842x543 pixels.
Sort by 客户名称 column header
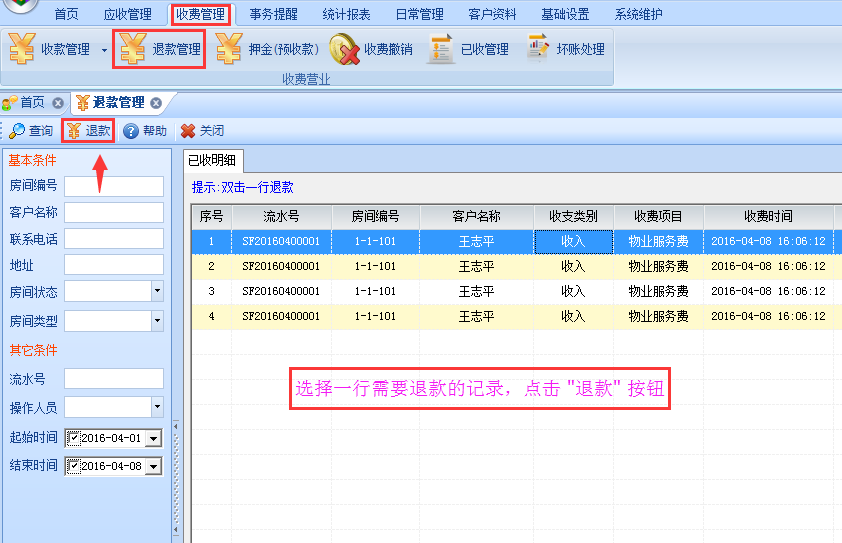click(476, 216)
